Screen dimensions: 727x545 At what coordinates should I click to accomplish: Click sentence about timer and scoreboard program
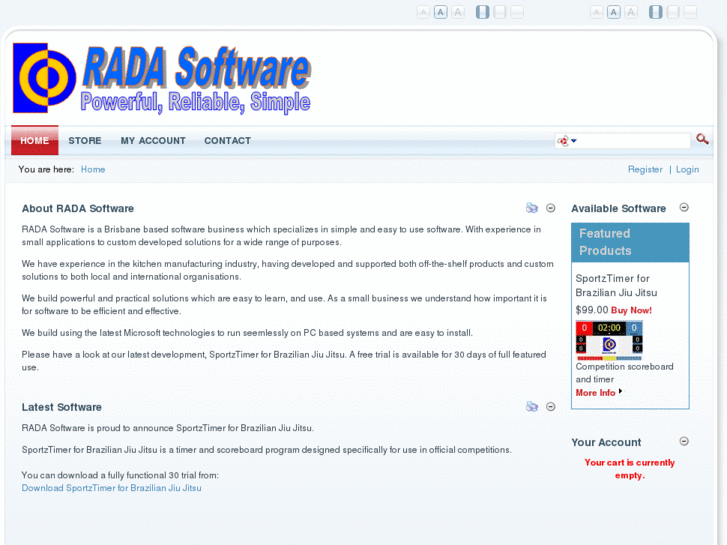pyautogui.click(x=267, y=449)
